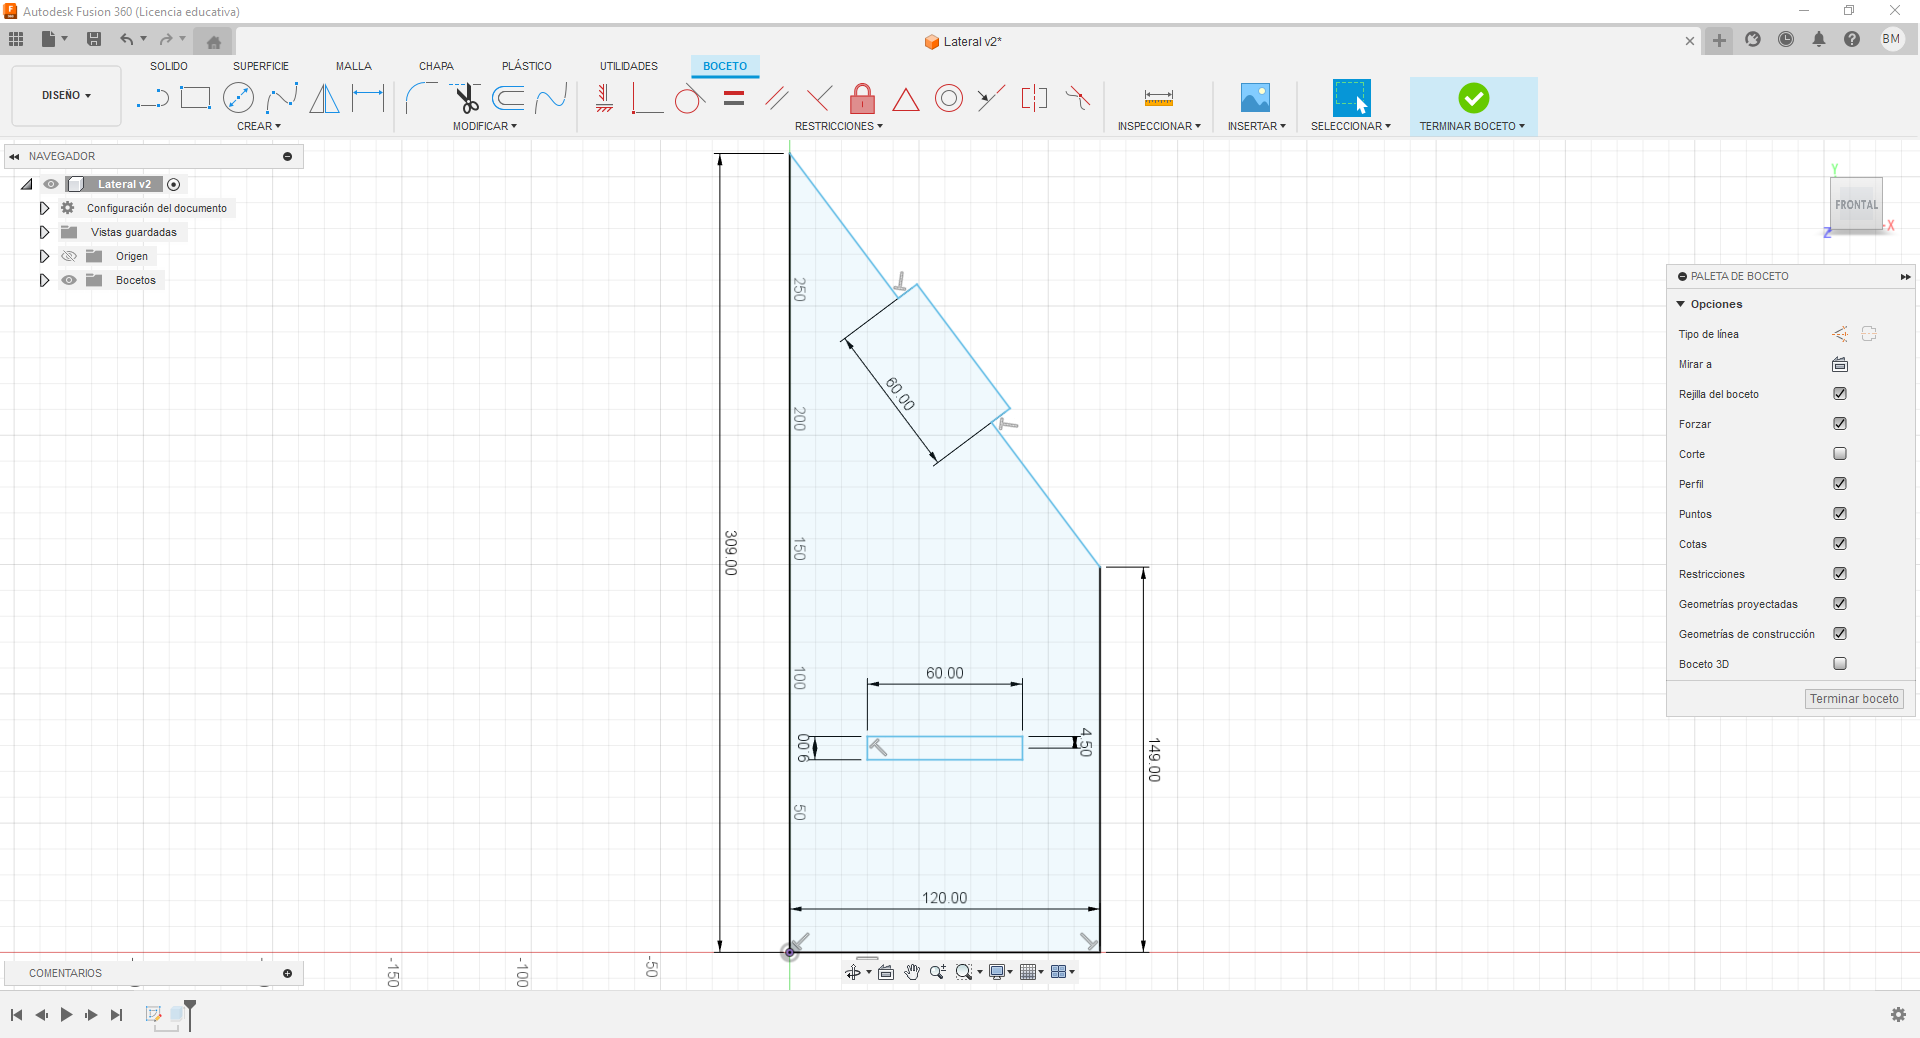The height and width of the screenshot is (1038, 1920).
Task: Apply the Midpoint triangle constraint
Action: pyautogui.click(x=905, y=99)
